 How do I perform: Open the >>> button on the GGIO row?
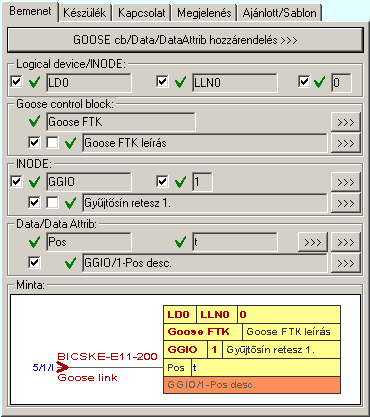point(346,182)
